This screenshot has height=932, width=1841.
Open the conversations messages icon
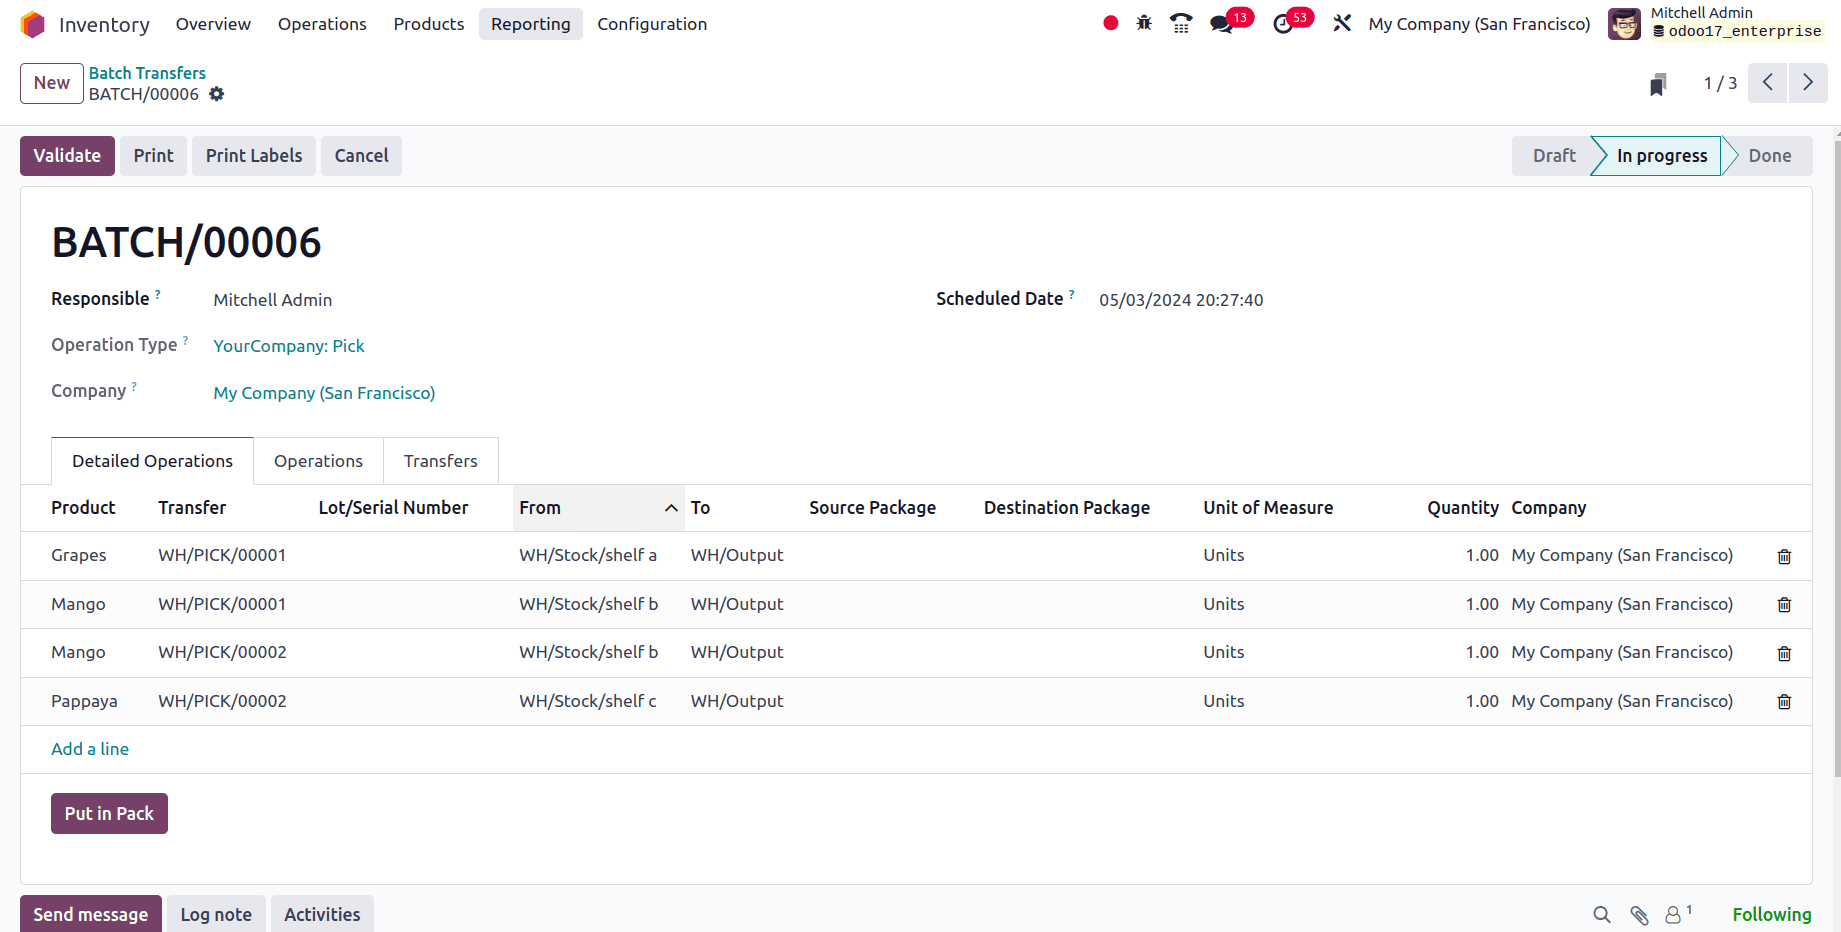pos(1221,24)
